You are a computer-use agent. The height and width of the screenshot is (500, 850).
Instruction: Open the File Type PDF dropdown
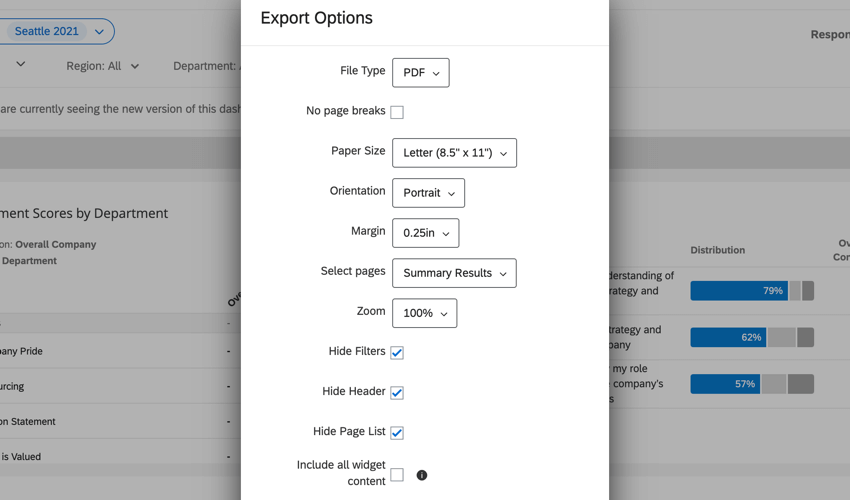point(420,73)
